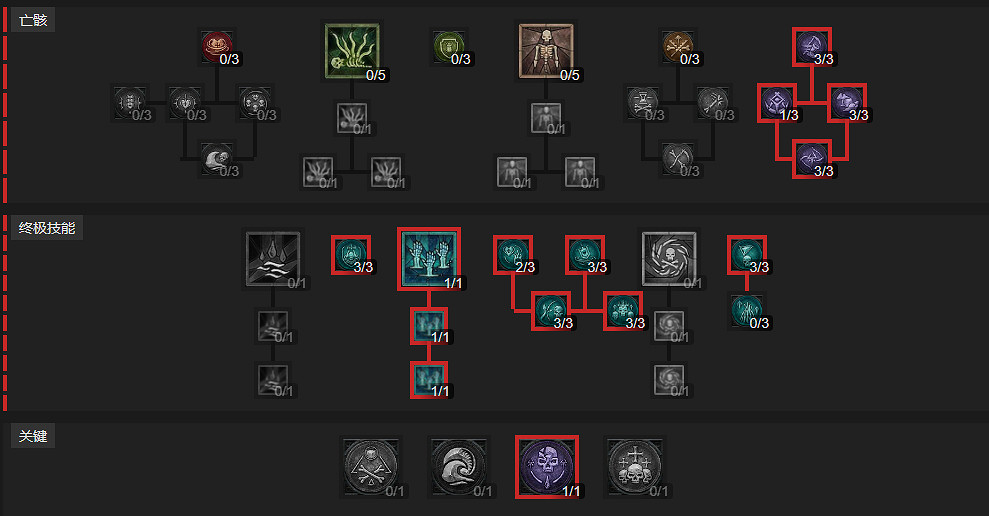989x516 pixels.
Task: Click the skull vortex Bone Storm skill 0/1
Action: click(x=669, y=259)
